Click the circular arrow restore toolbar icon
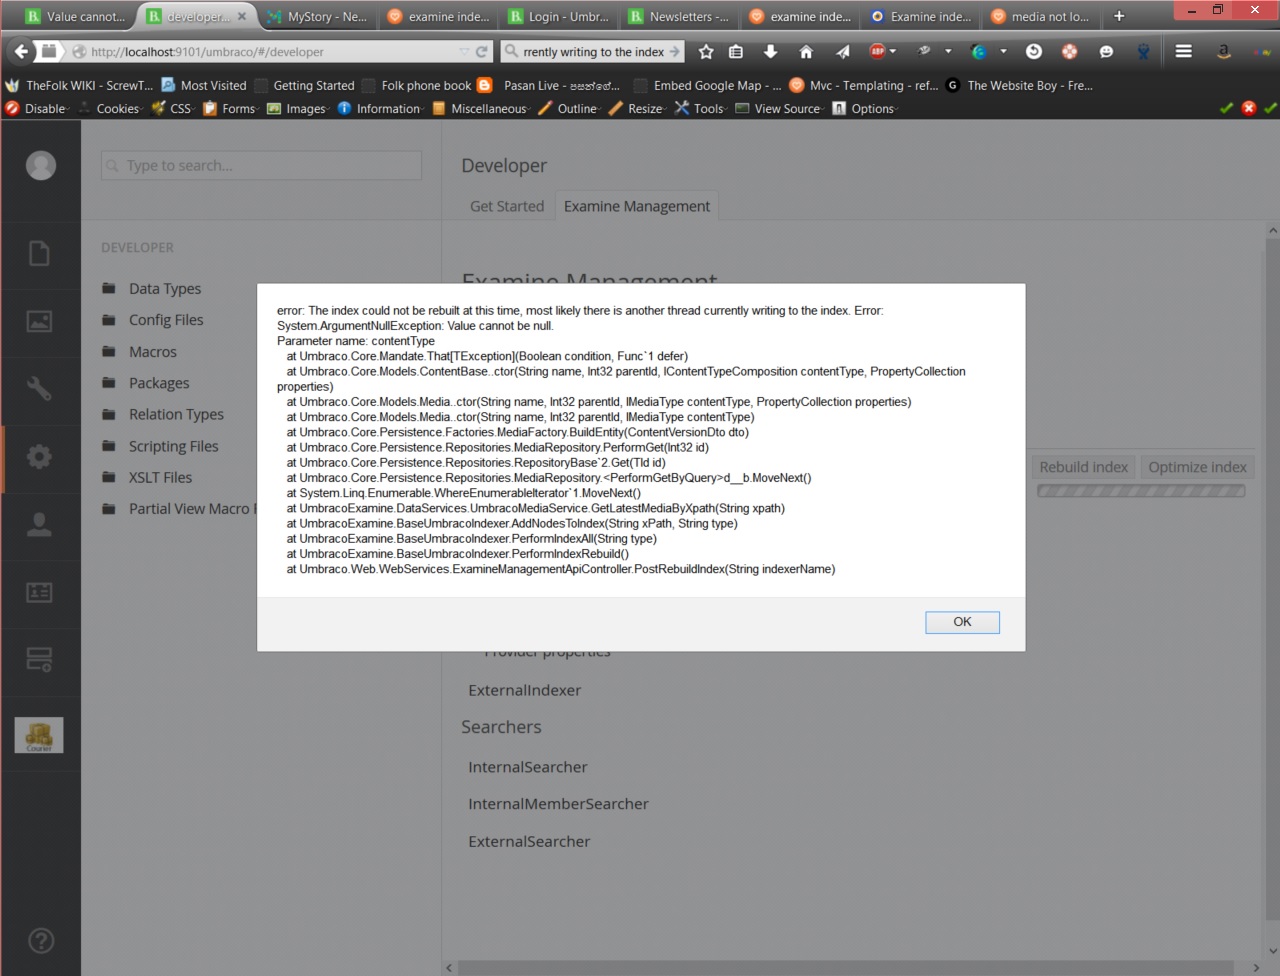Image resolution: width=1280 pixels, height=976 pixels. click(1034, 51)
